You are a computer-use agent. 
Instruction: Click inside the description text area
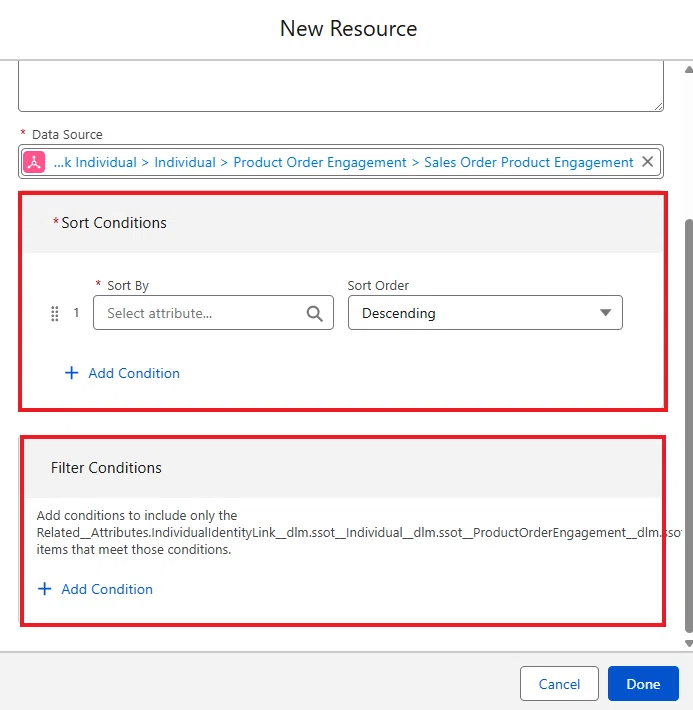click(x=341, y=86)
